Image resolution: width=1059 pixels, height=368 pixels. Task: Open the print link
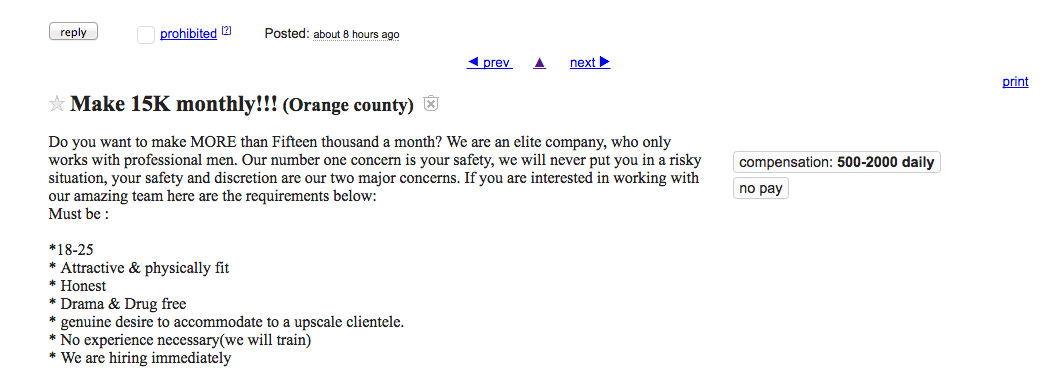tap(1015, 82)
